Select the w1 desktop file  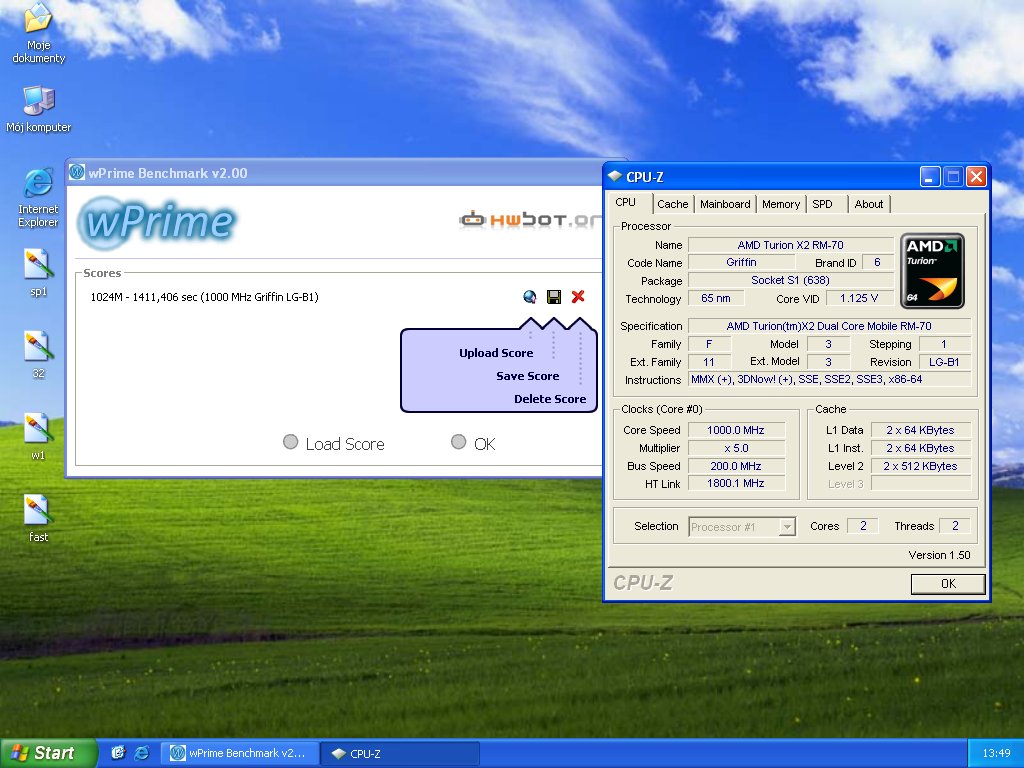39,436
